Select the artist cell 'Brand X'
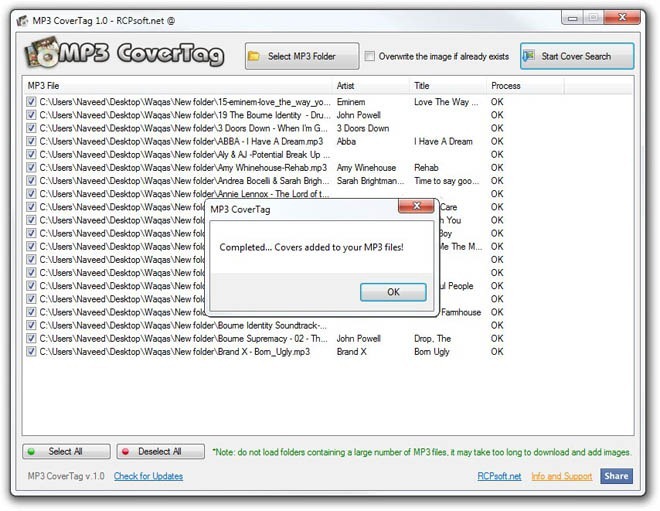The image size is (660, 511). point(351,351)
